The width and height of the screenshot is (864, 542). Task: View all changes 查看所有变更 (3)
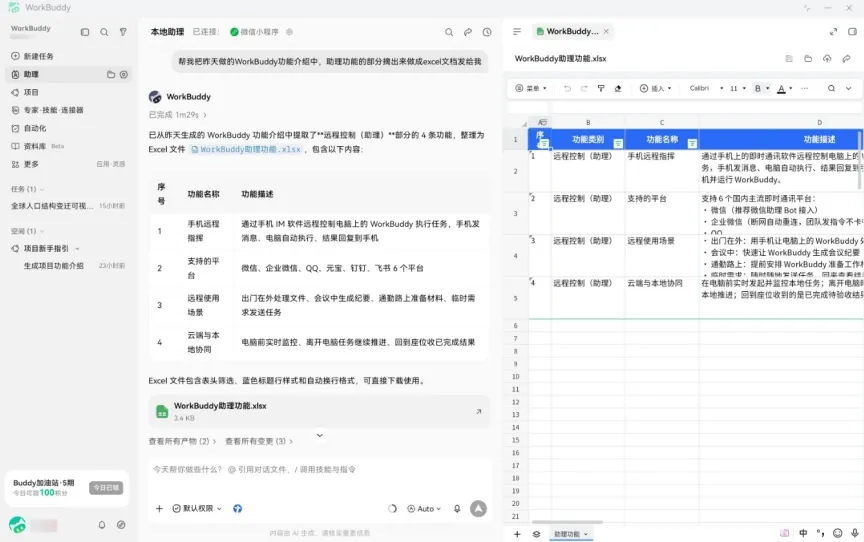(259, 441)
